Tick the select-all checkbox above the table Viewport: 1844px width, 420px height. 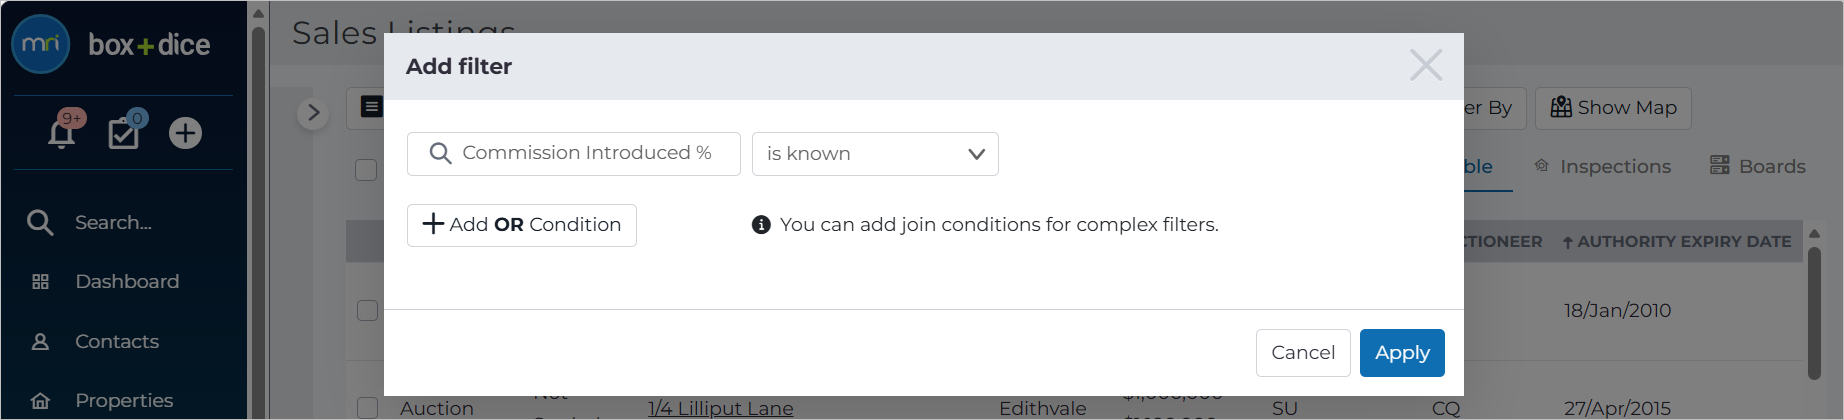(x=366, y=170)
